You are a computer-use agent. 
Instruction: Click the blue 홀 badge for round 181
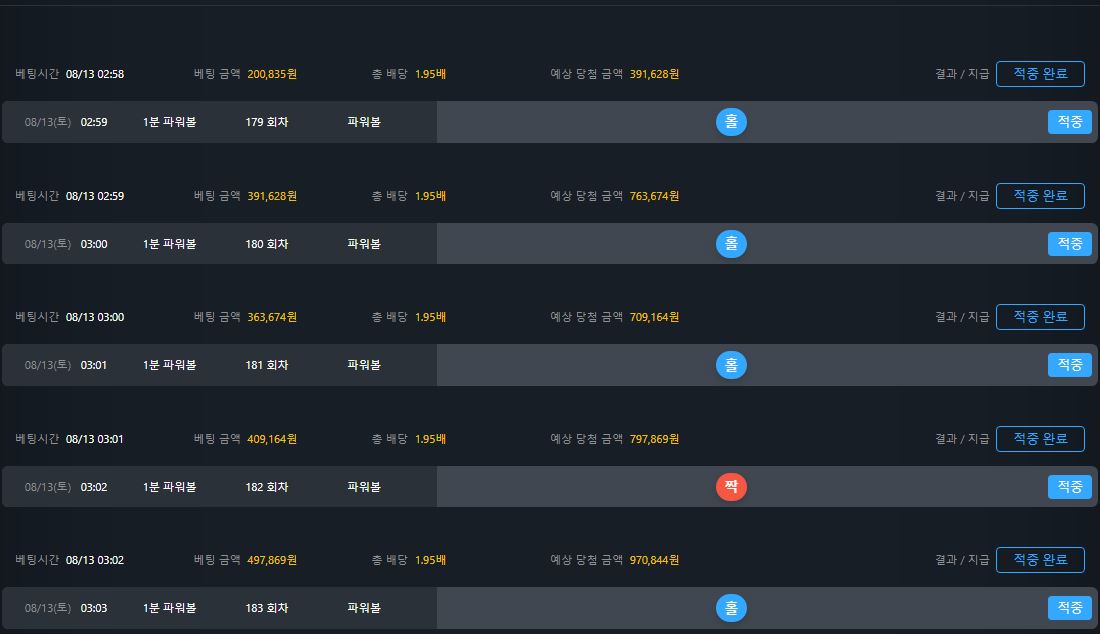[731, 365]
